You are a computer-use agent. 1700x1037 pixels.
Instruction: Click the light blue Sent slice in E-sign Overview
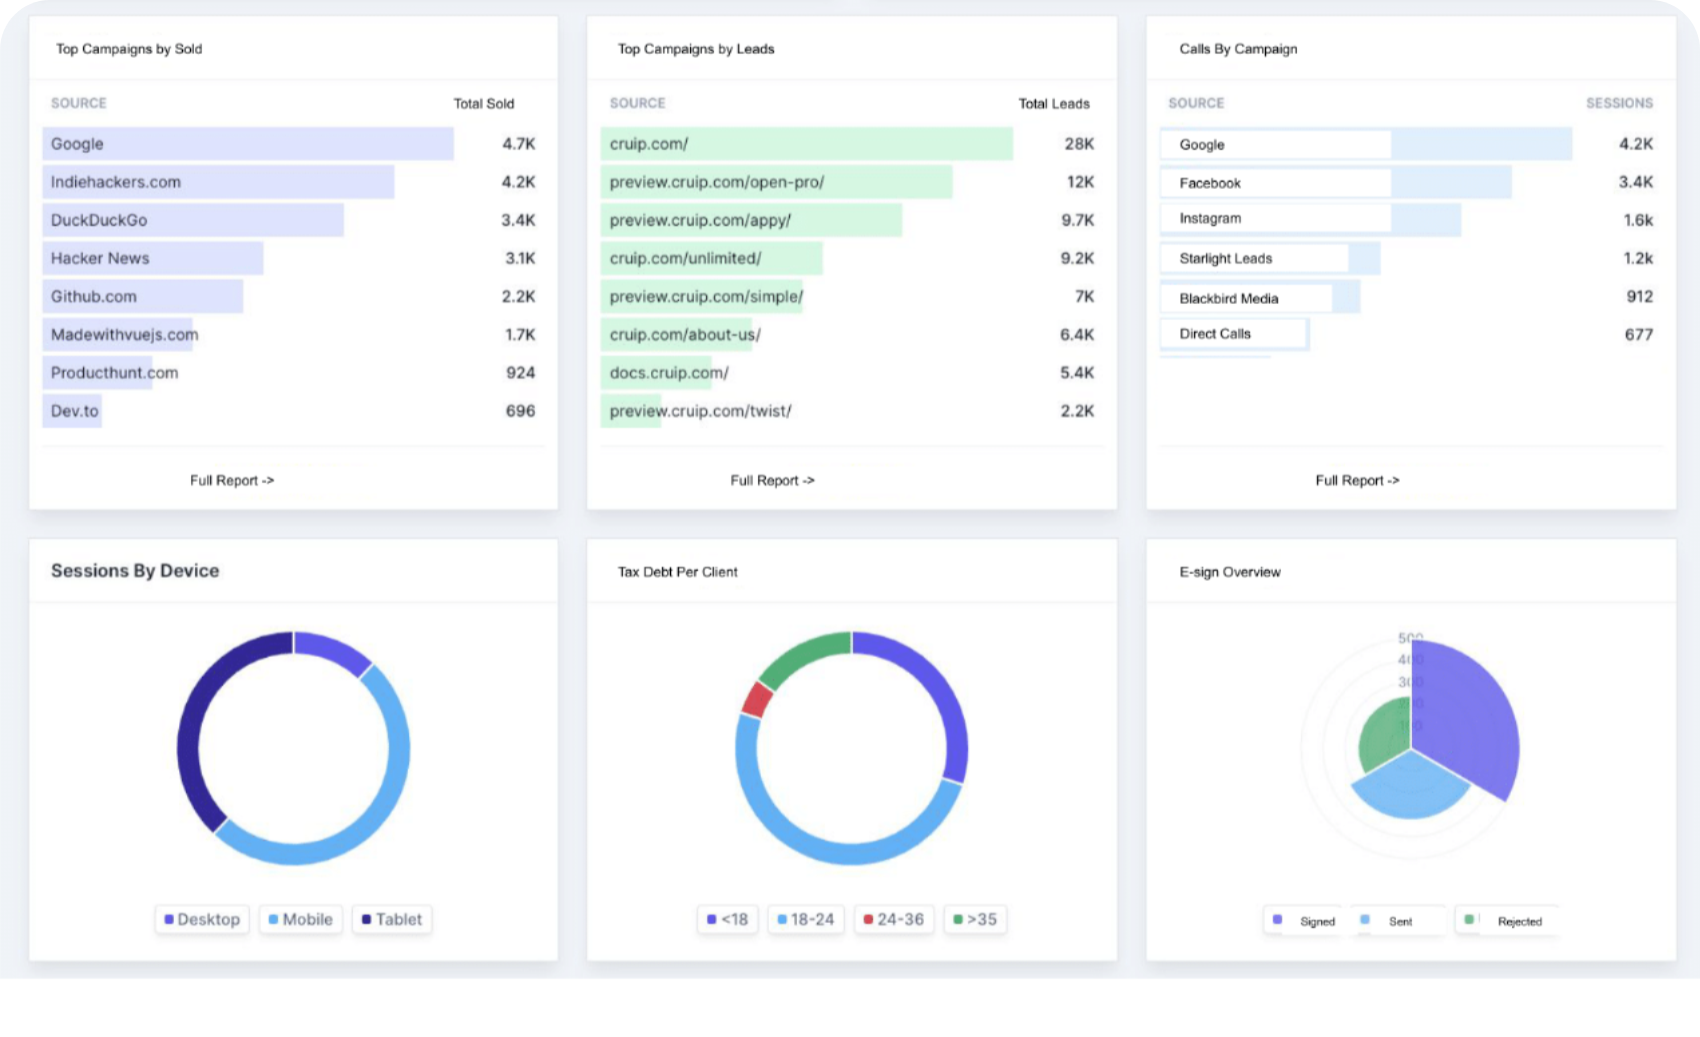tap(1411, 790)
